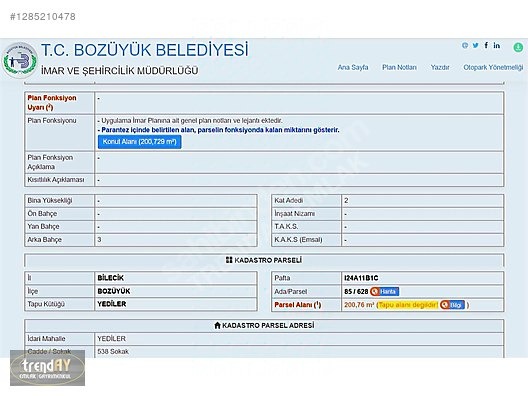
Task: Click the blue note starting 'Parantez içinde belirtilen alan'
Action: [219, 130]
